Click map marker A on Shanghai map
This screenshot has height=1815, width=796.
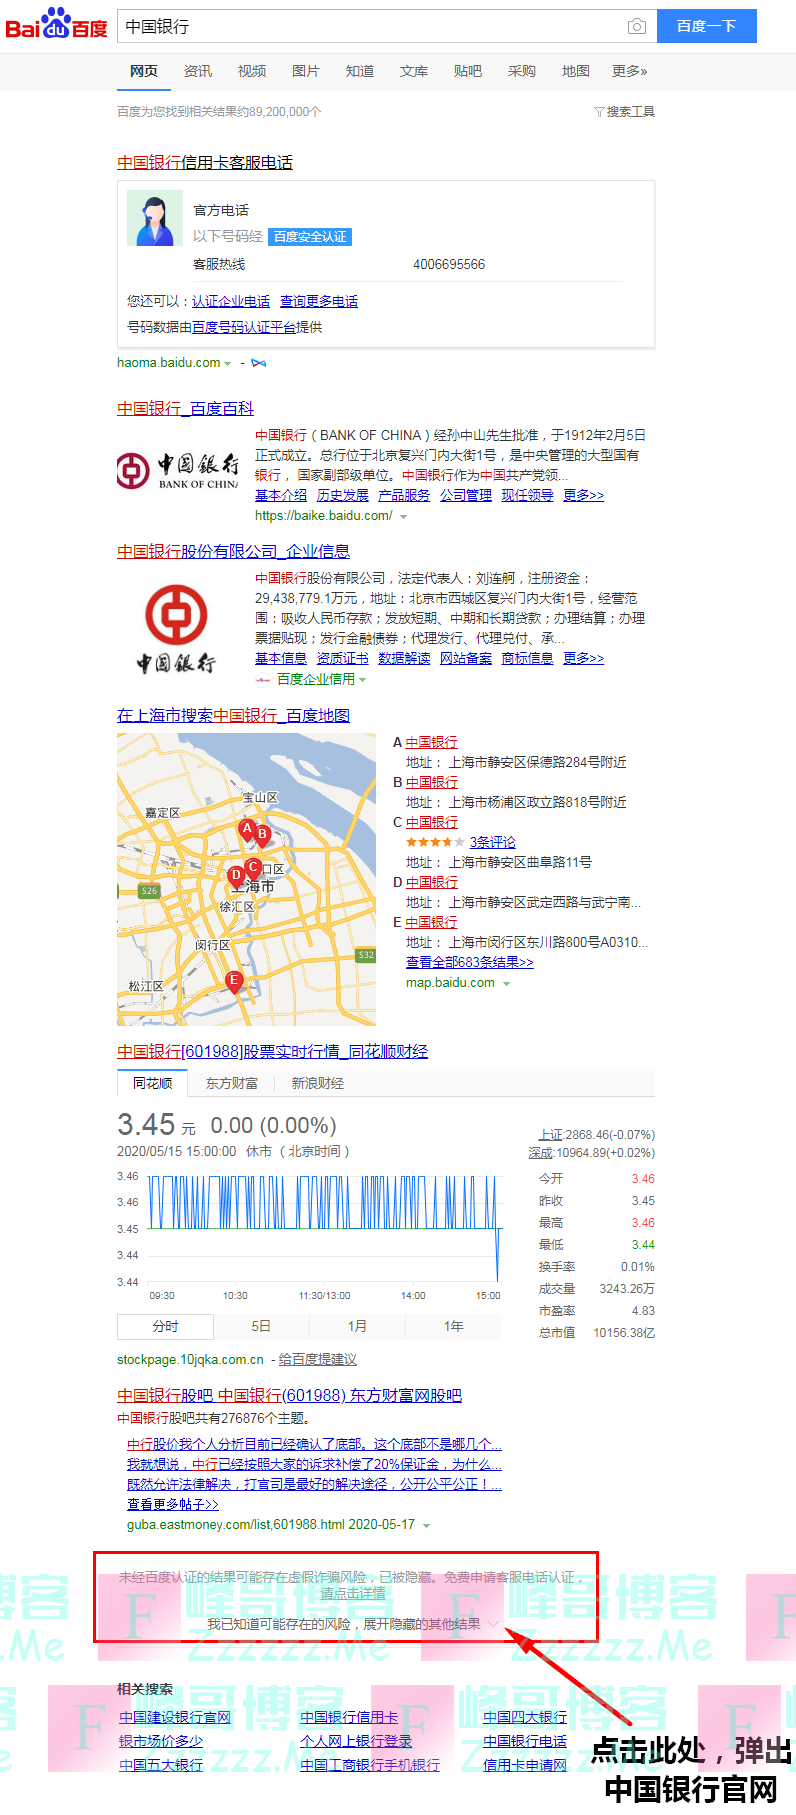247,829
